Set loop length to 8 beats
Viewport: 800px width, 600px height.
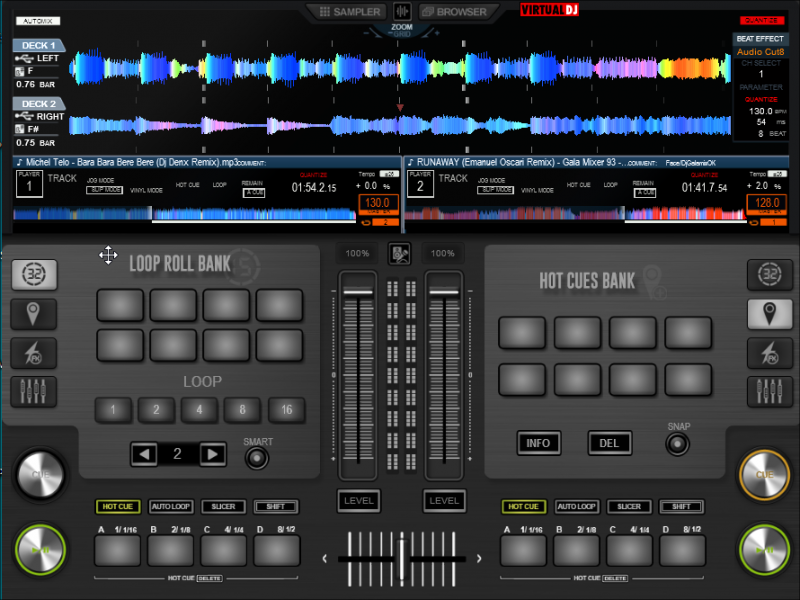point(242,410)
